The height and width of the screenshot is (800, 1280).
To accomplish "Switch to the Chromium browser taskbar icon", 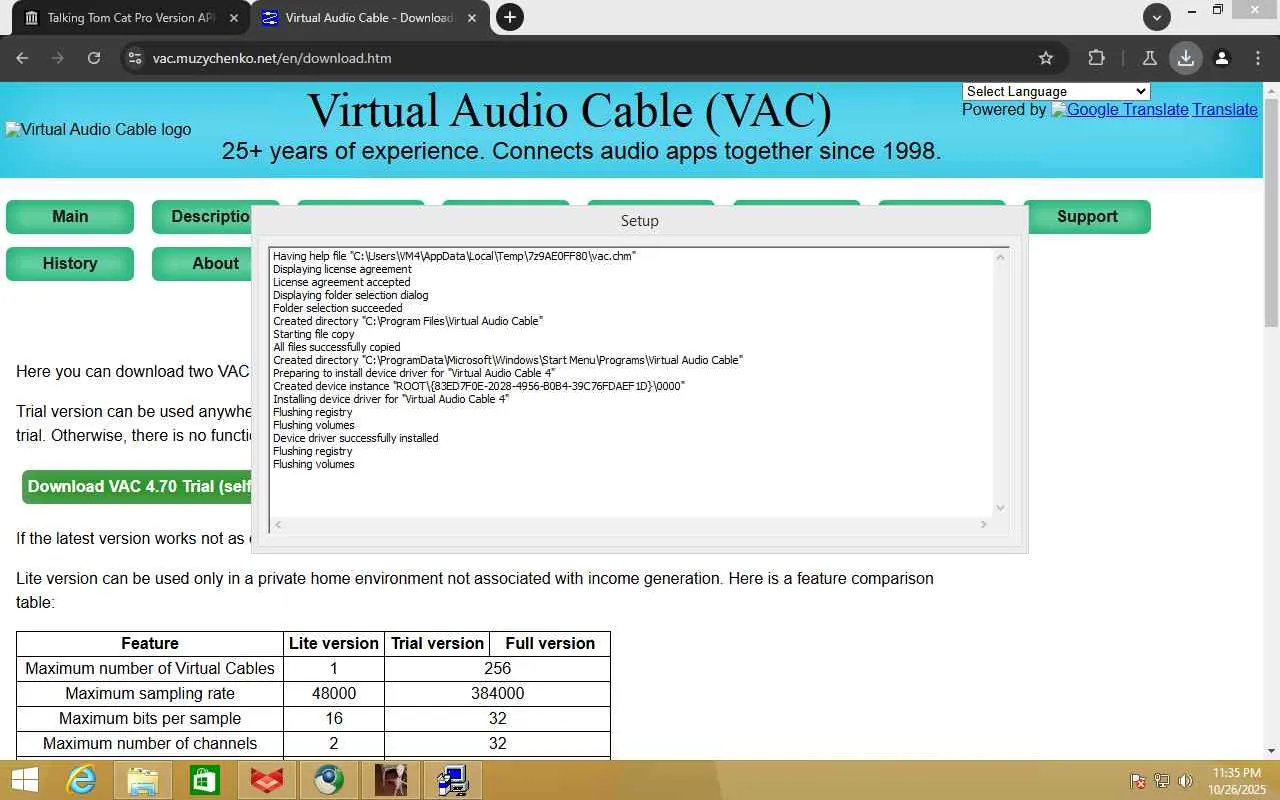I will (x=329, y=780).
